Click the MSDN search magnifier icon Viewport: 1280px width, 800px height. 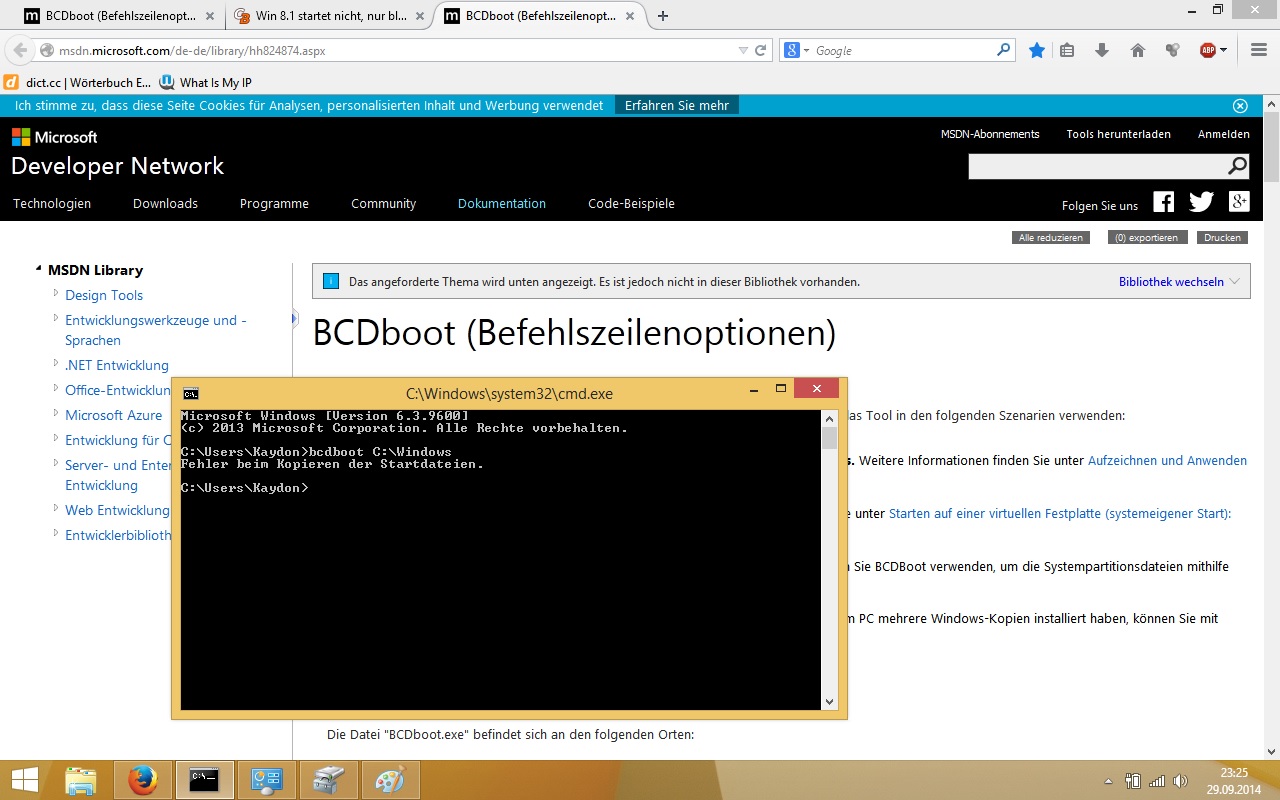(x=1237, y=166)
